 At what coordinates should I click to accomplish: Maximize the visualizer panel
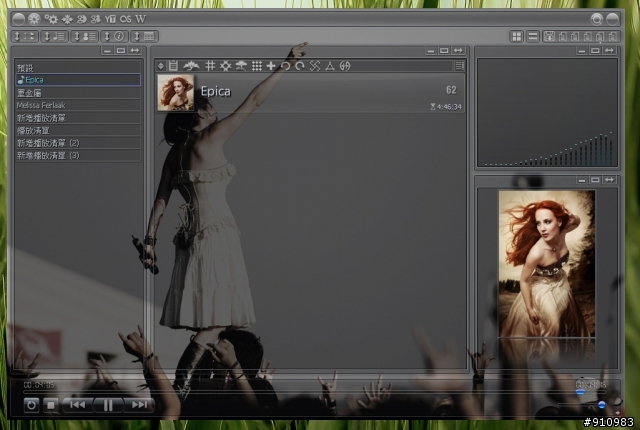(x=595, y=51)
